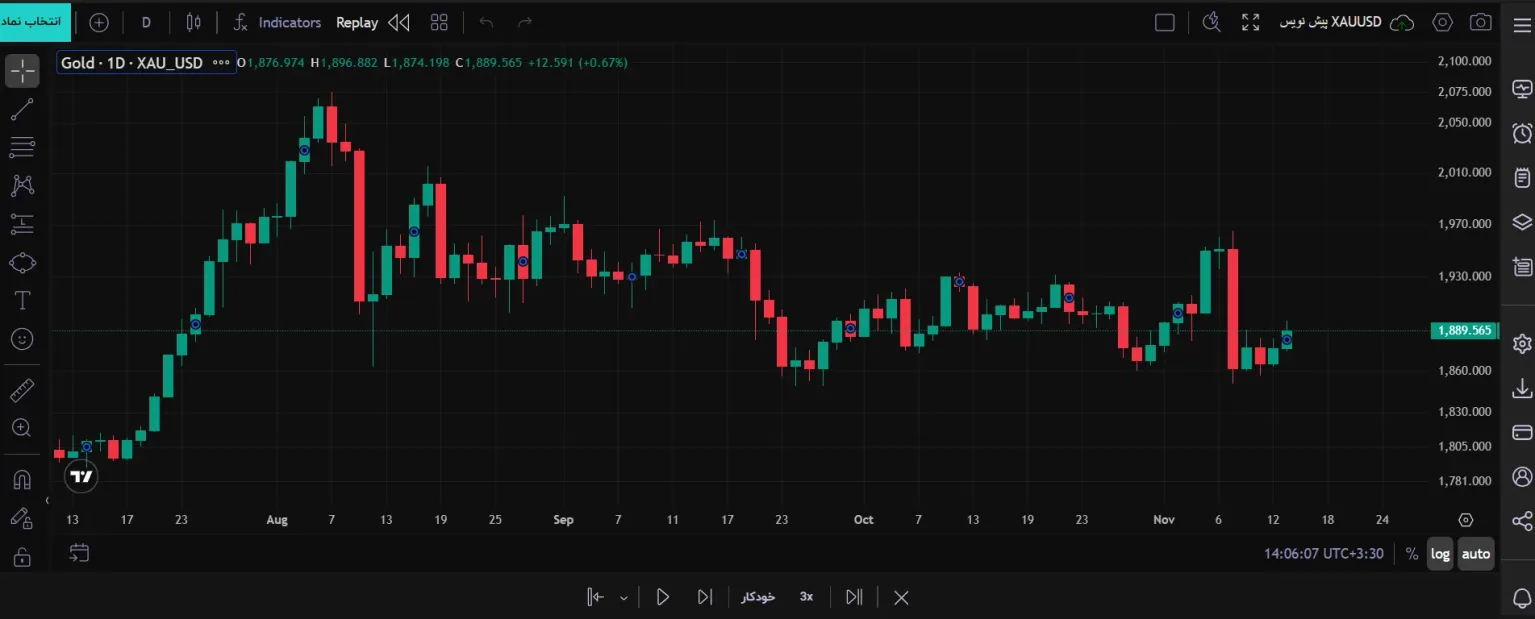This screenshot has width=1535, height=619.
Task: Open the hamburger menu at top right
Action: coord(1522,25)
